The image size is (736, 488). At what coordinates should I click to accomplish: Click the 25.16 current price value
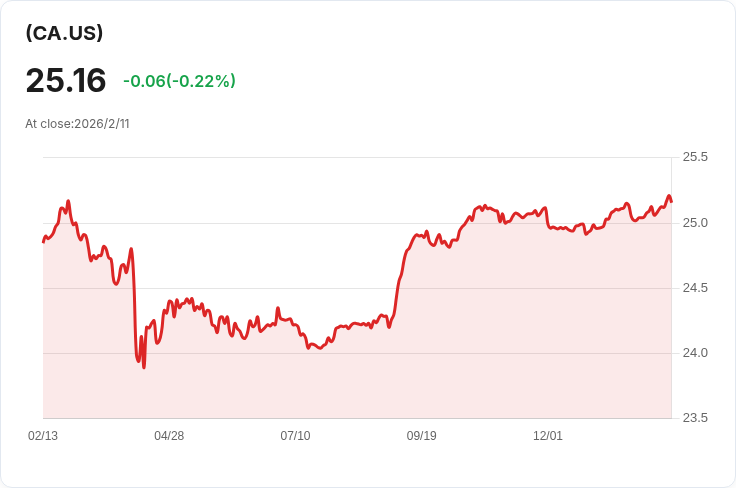tap(66, 80)
